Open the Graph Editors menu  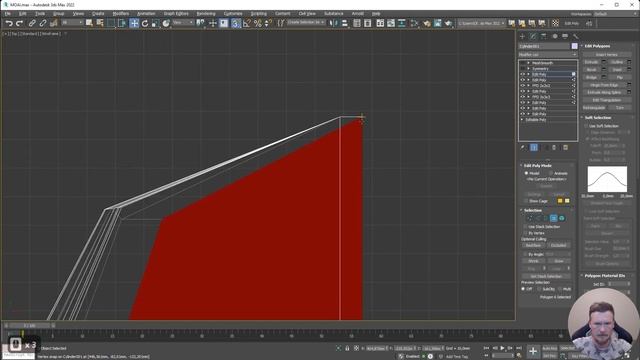176,13
